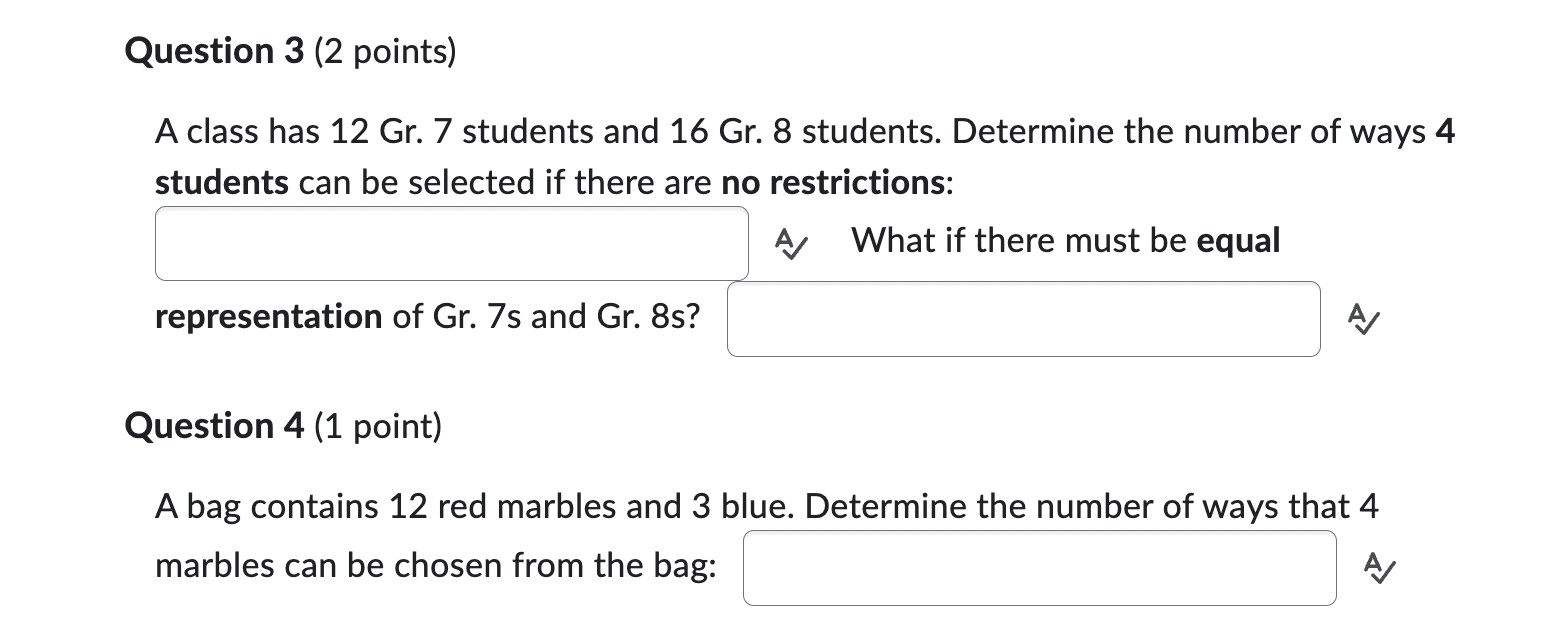Click the spell check icon beside the first Question 3 blank
1546x636 pixels.
pyautogui.click(x=789, y=243)
